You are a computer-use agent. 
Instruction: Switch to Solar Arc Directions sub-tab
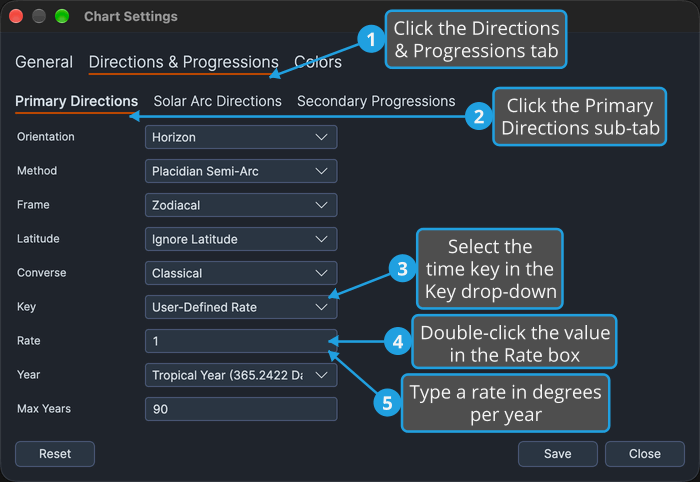point(217,101)
